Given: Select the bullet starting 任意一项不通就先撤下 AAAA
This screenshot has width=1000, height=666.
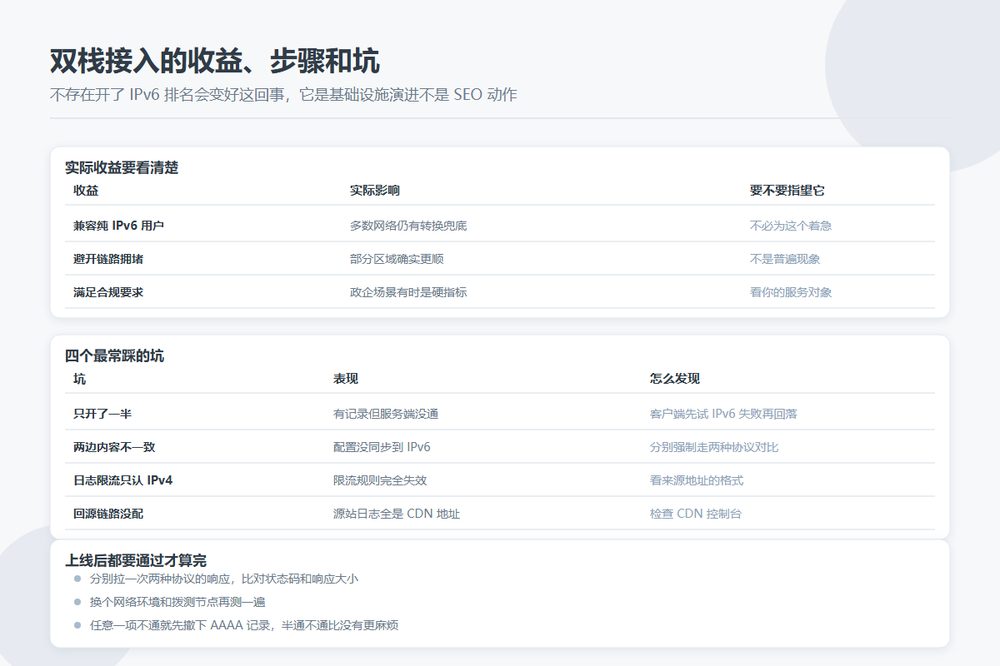Looking at the screenshot, I should [244, 625].
